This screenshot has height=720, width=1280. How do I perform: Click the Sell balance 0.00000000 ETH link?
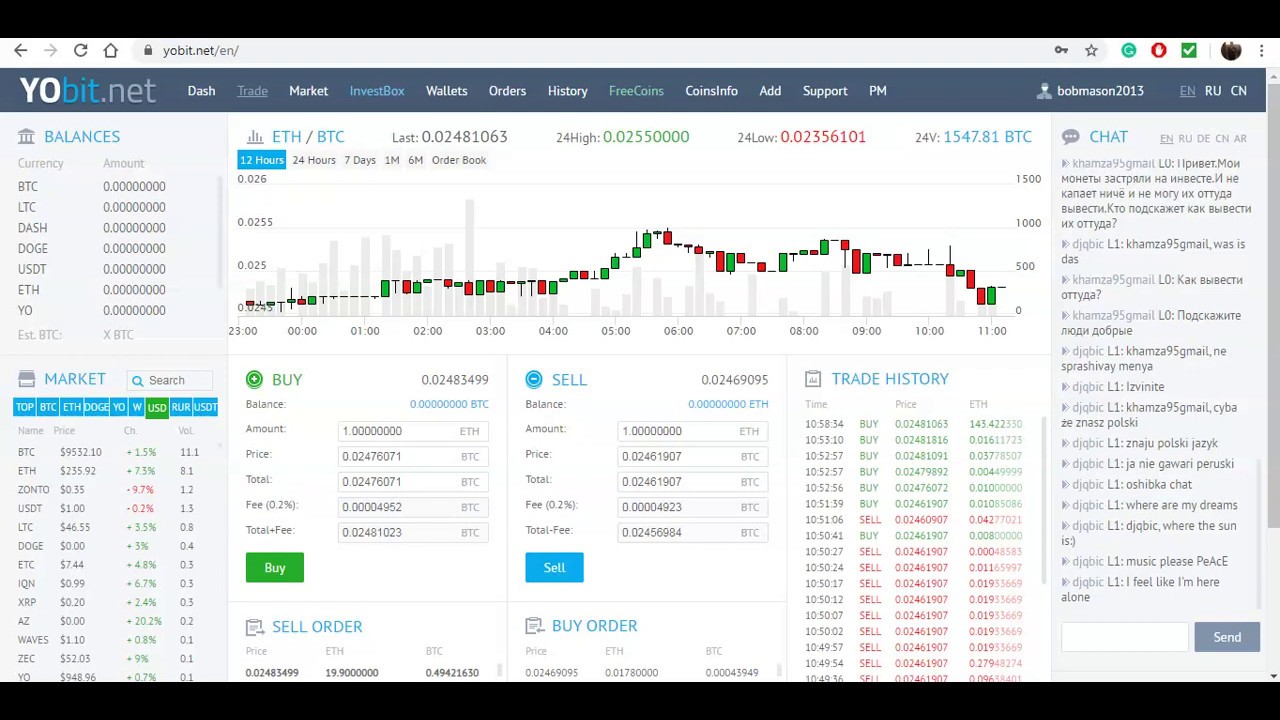[728, 404]
